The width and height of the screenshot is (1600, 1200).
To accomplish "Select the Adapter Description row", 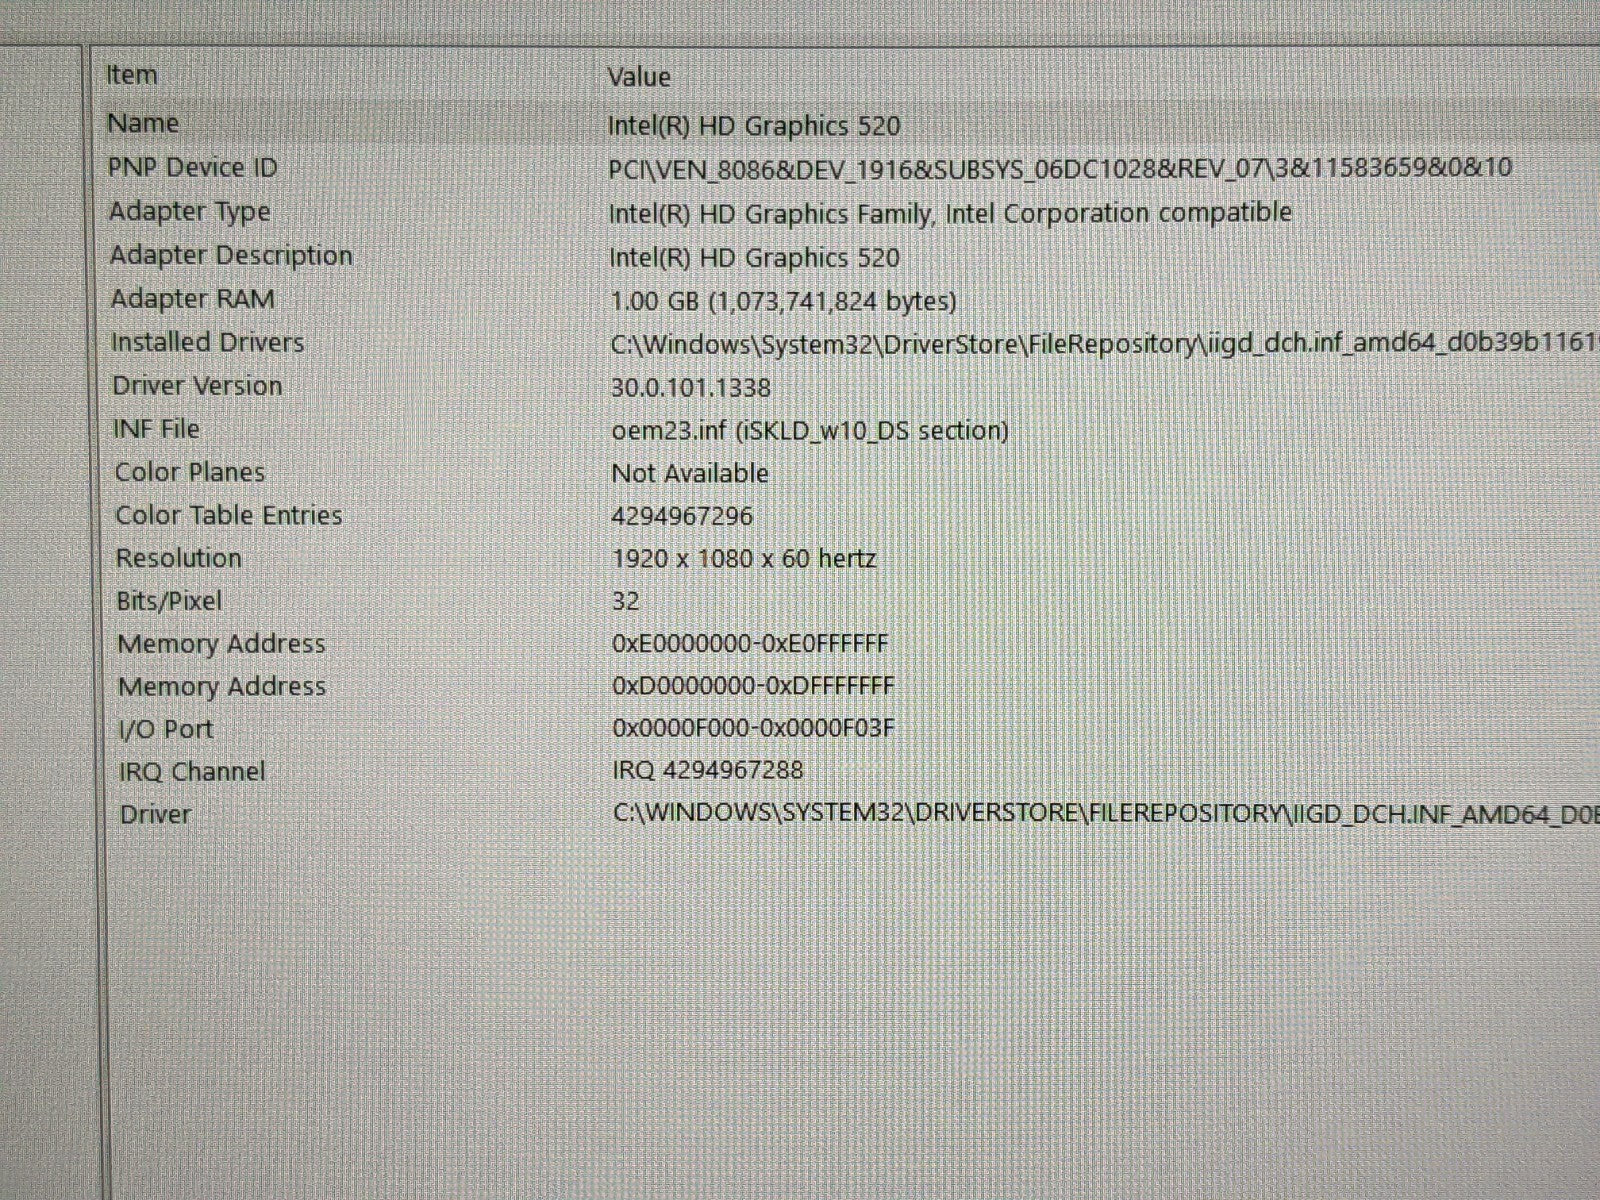I will tap(231, 256).
